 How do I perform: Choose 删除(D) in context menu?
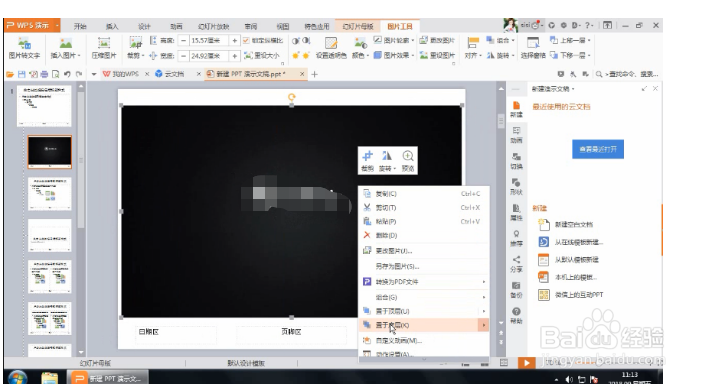[x=423, y=235]
